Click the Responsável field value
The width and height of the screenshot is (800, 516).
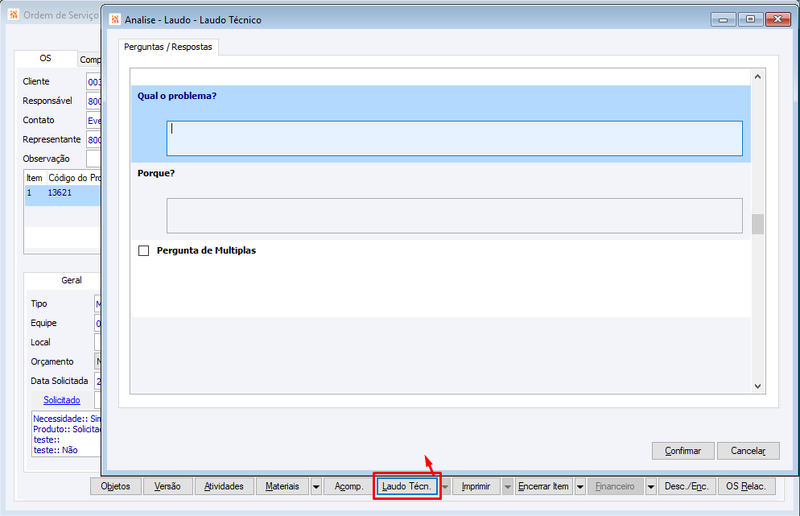point(94,101)
